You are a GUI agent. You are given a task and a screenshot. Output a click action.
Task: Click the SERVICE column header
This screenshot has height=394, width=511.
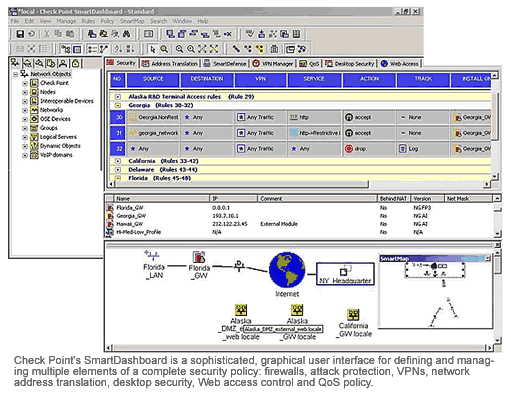314,79
